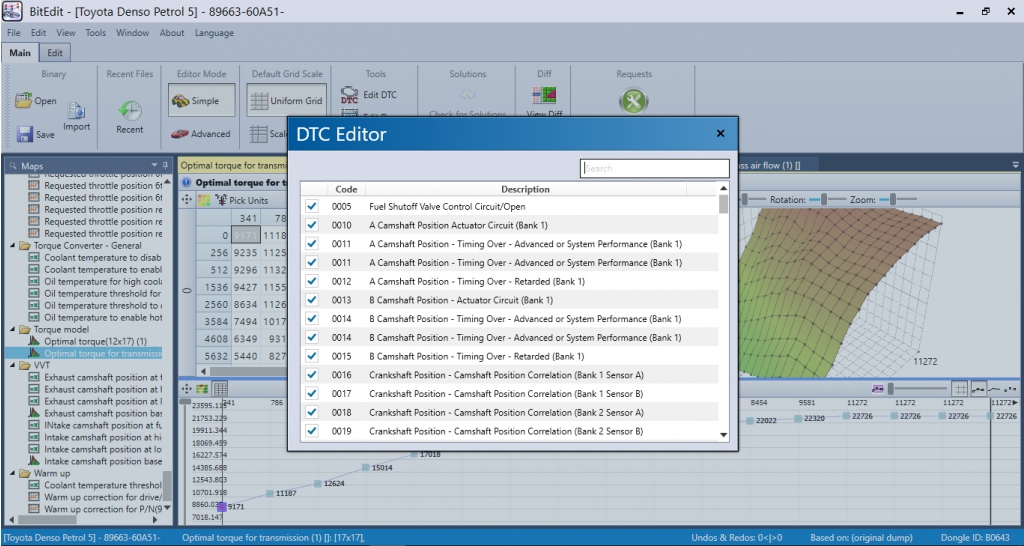Uncheck DTC 0017 Bank 1 Sensor B checkbox
Viewport: 1024px width, 546px height.
tap(312, 394)
